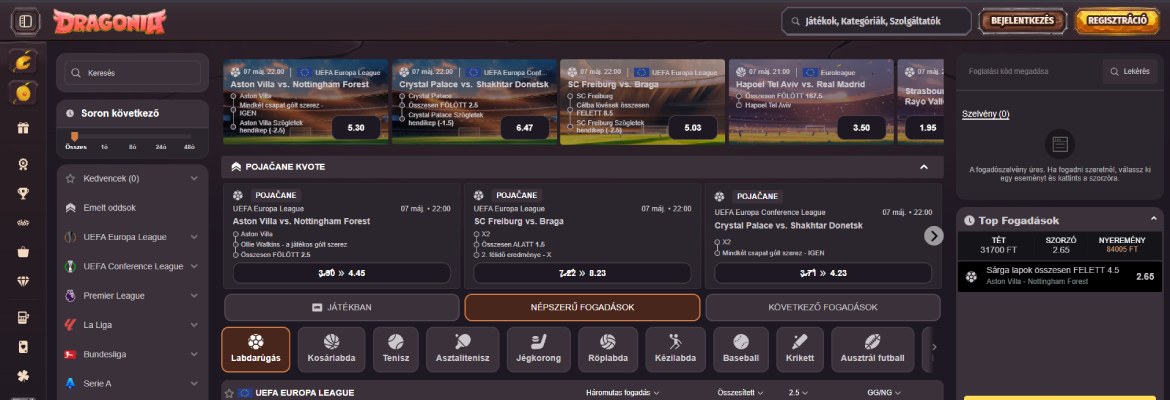Select 5.30 odds on Aston Villa card
Screen dimensions: 1170x400
[x=356, y=128]
